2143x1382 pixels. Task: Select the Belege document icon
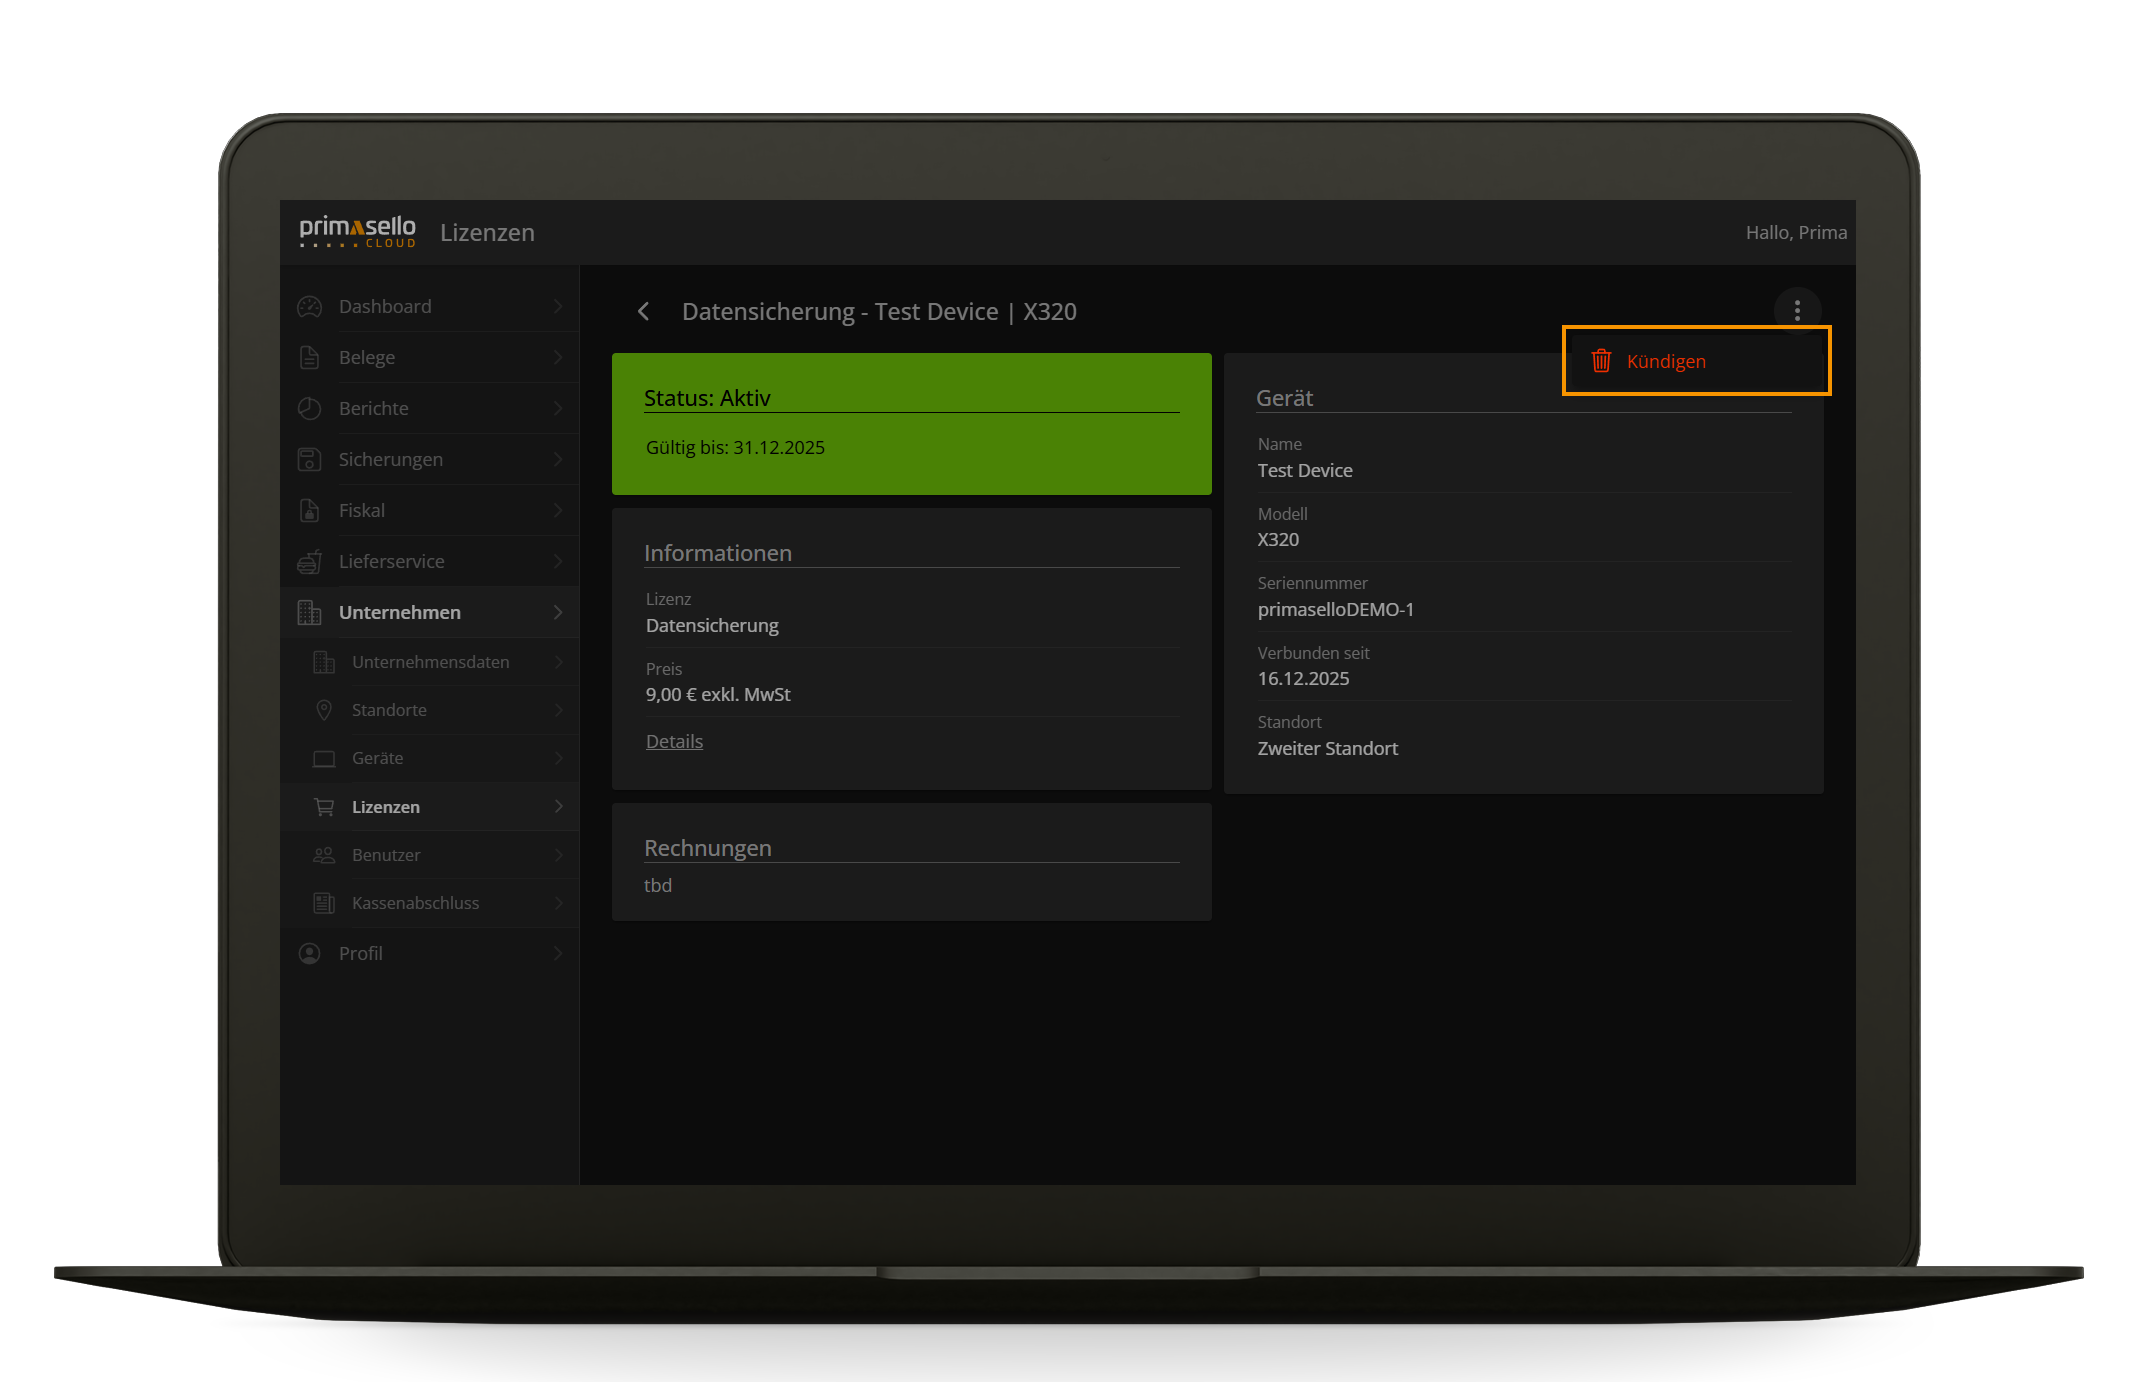tap(309, 357)
